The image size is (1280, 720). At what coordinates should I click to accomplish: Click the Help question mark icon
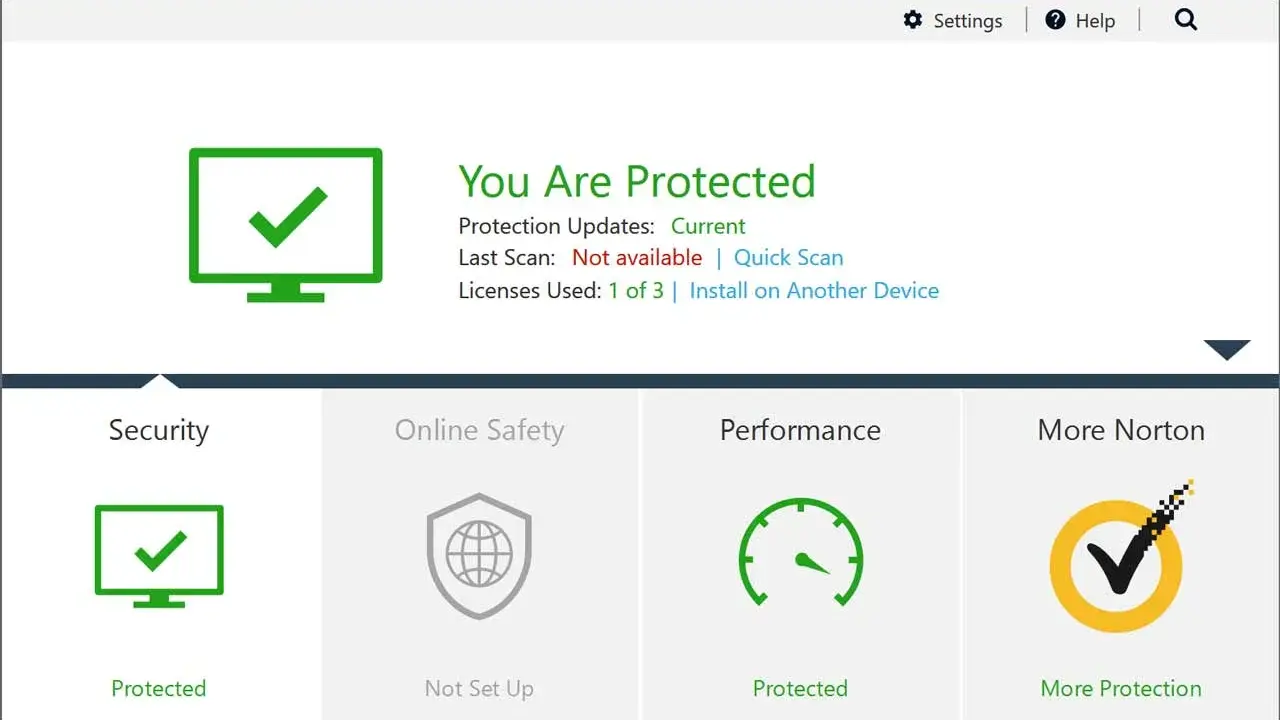(1055, 20)
